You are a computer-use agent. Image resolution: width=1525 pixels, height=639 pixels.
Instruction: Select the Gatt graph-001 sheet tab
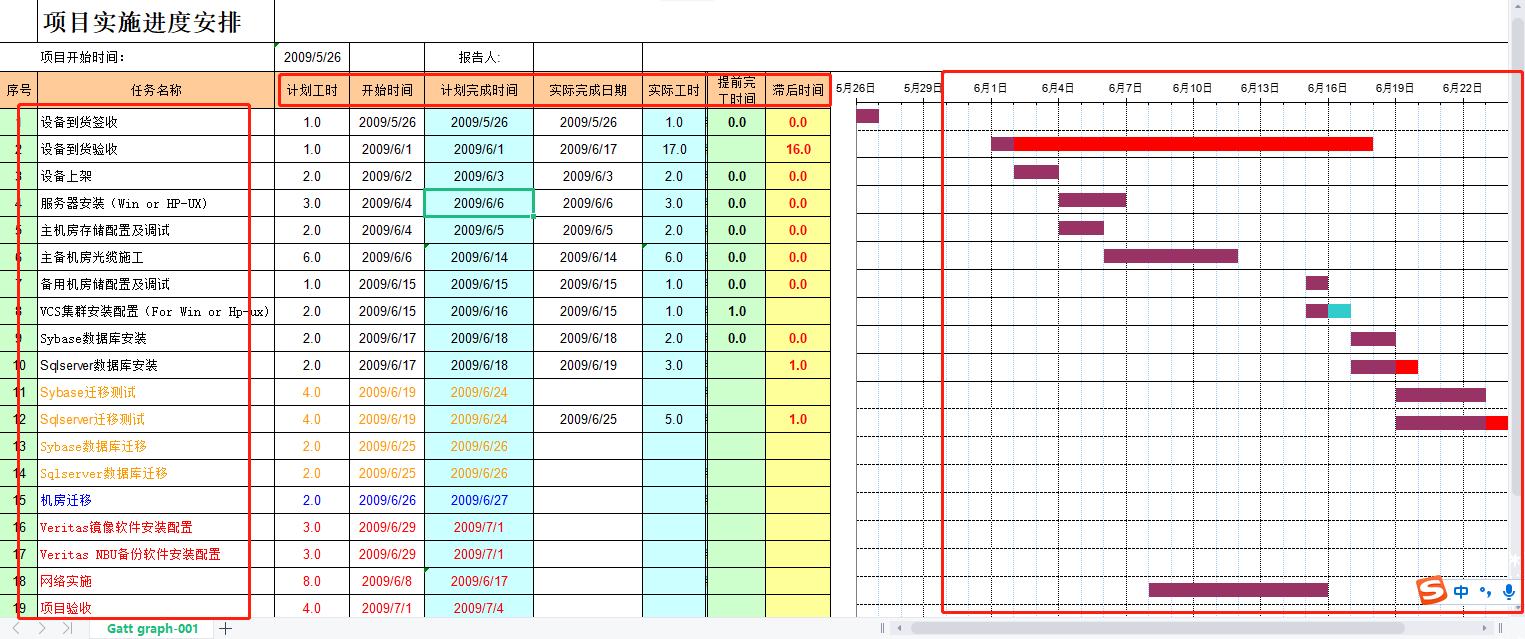[153, 628]
